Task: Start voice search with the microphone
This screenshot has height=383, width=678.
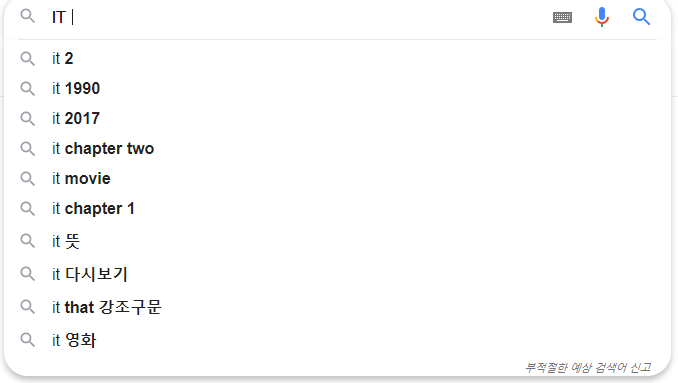Action: (601, 17)
